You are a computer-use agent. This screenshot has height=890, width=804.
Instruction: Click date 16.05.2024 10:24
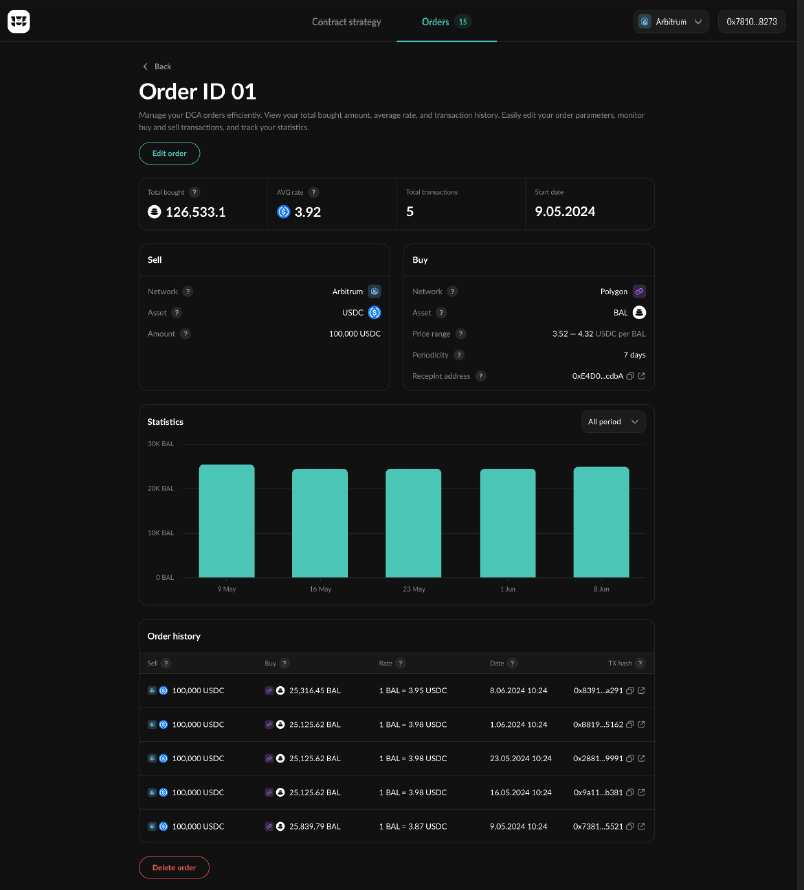tap(521, 792)
